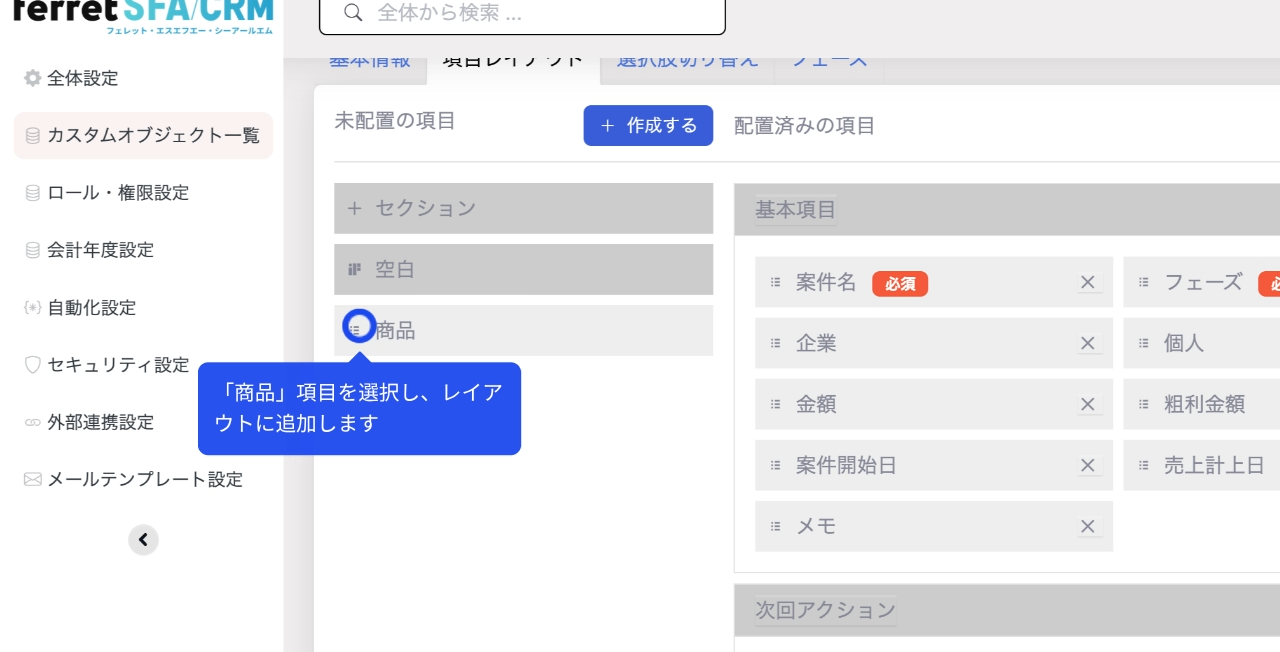Select the フェーズ field label
Viewport: 1280px width, 652px height.
[1204, 283]
